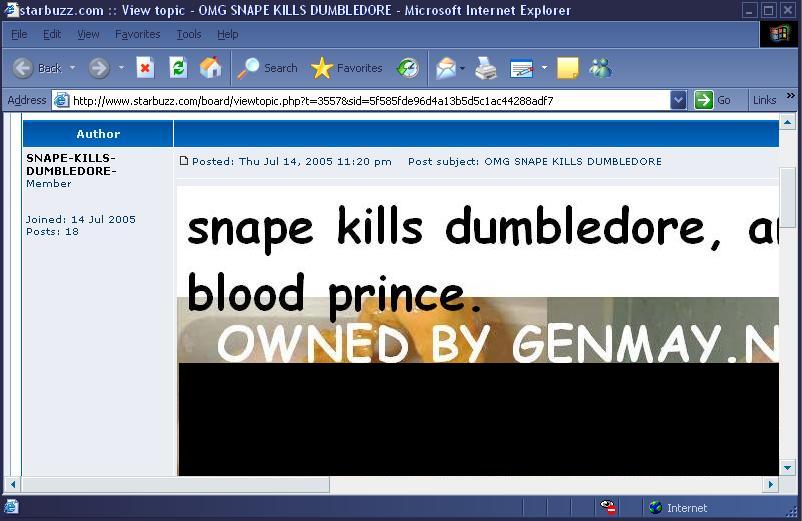Open the Edit menu

point(52,34)
